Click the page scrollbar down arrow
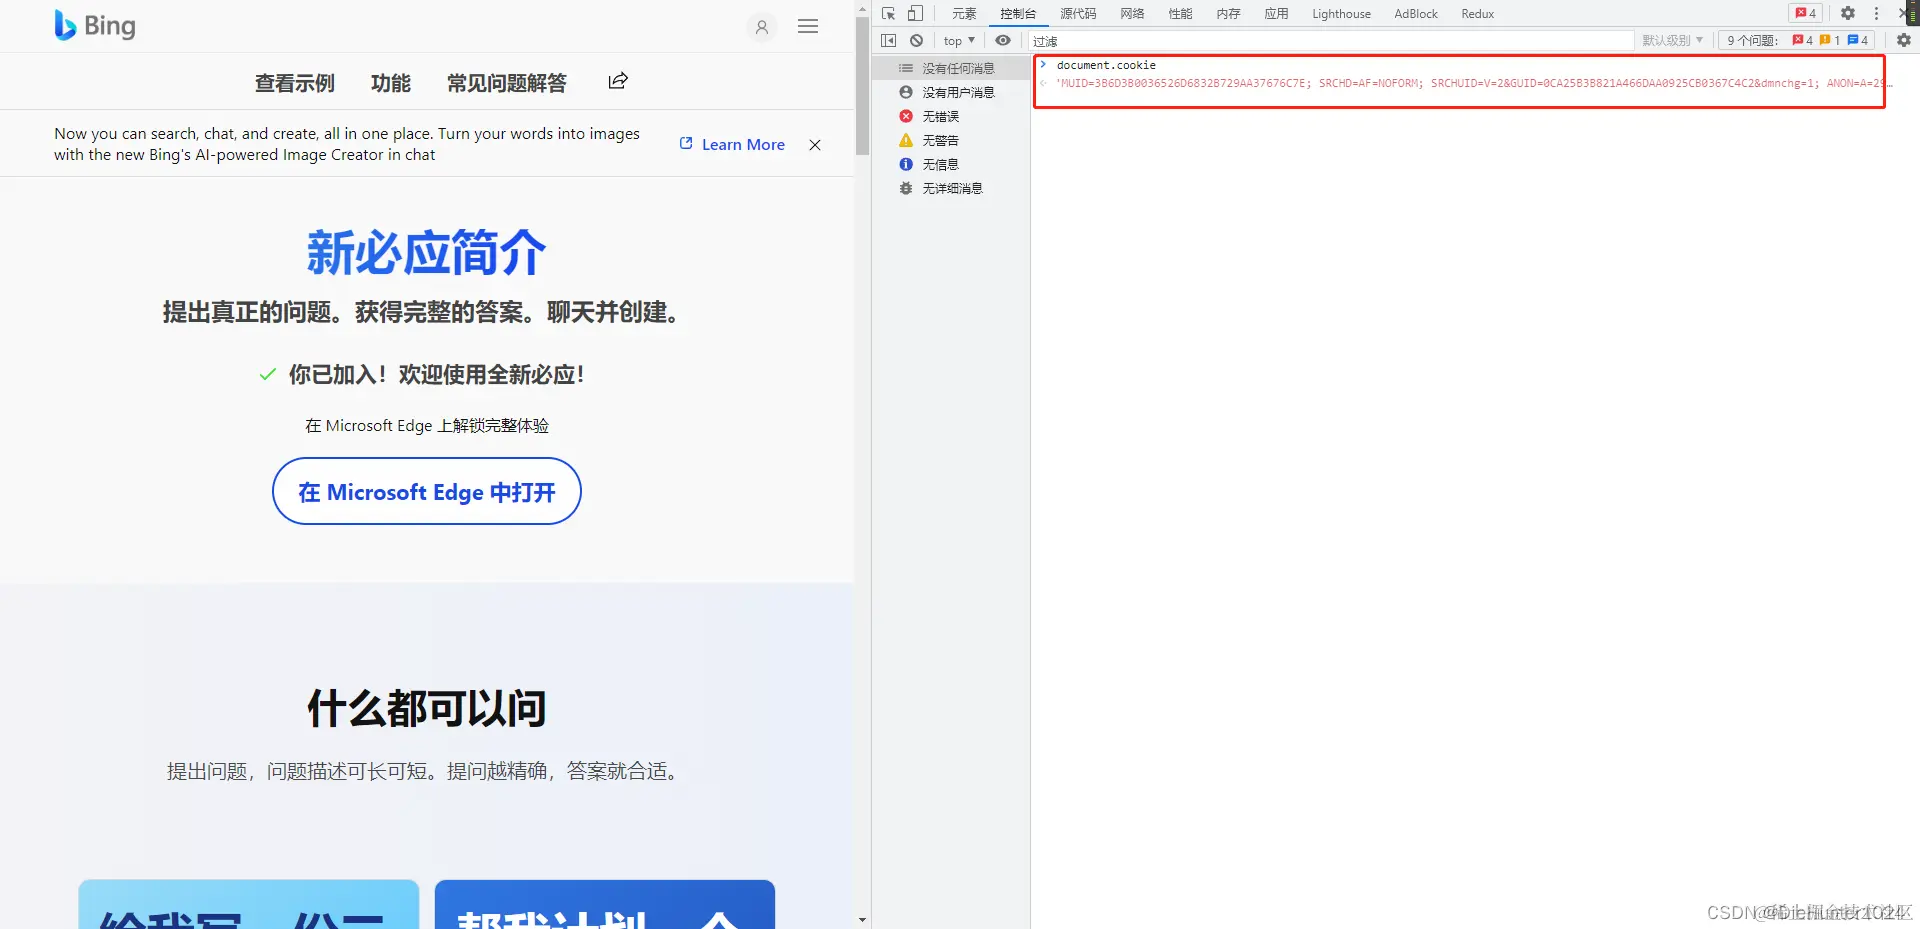 pos(862,920)
